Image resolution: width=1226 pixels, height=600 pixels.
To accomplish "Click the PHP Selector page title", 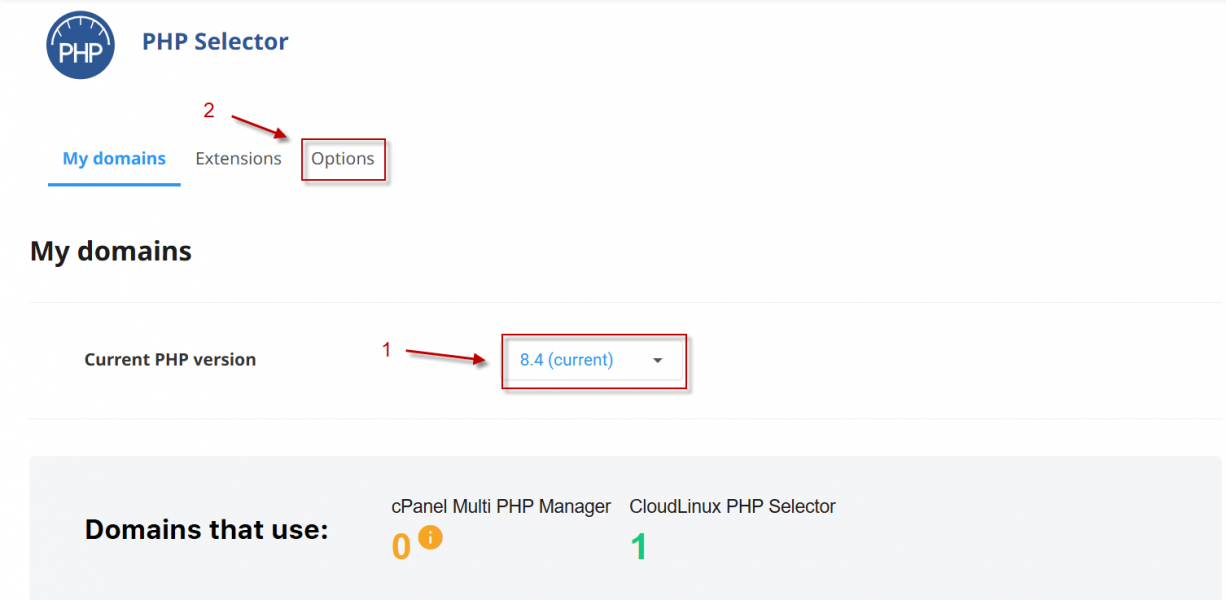I will [x=215, y=42].
